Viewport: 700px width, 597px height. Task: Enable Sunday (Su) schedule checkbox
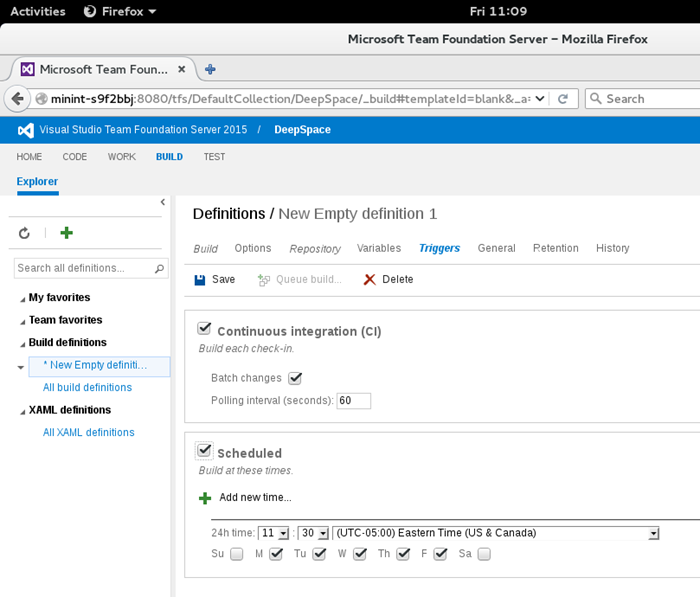coord(237,554)
